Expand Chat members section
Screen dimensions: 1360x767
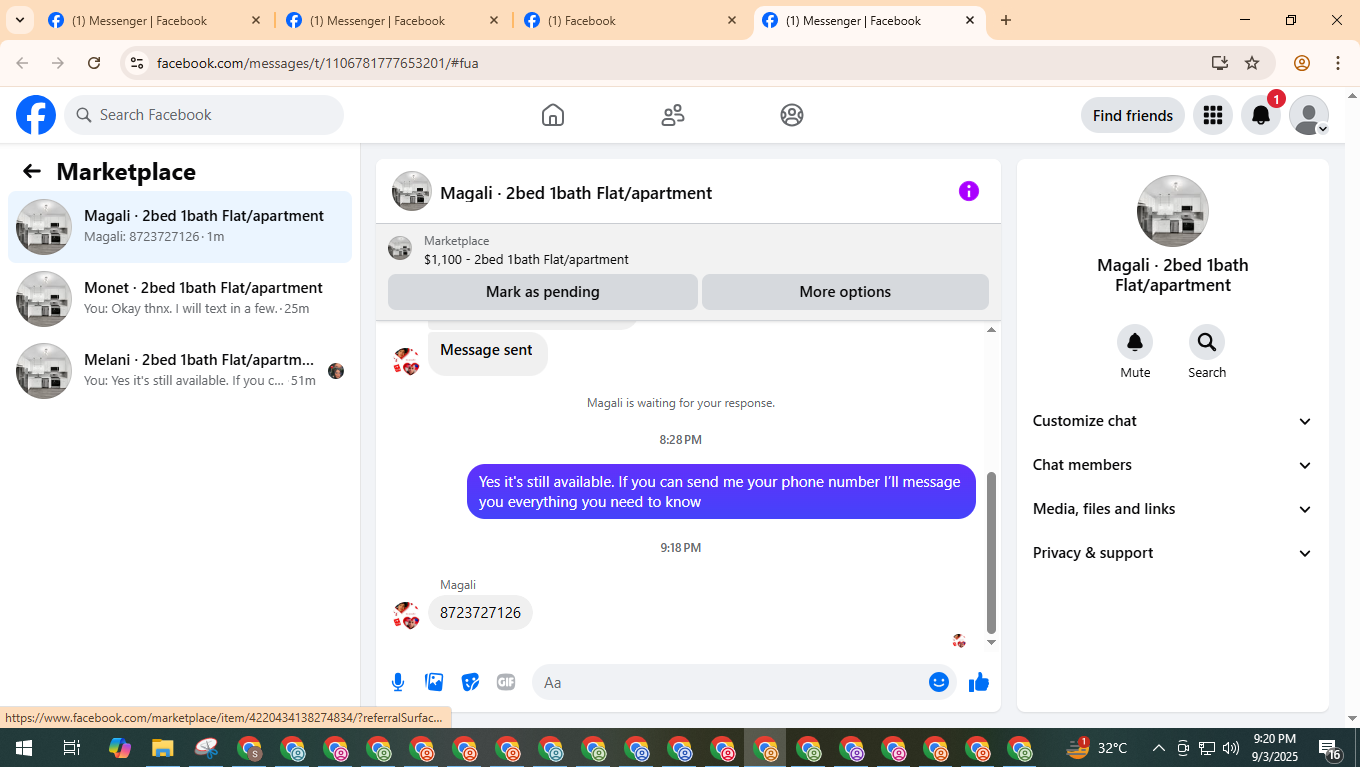(1173, 465)
